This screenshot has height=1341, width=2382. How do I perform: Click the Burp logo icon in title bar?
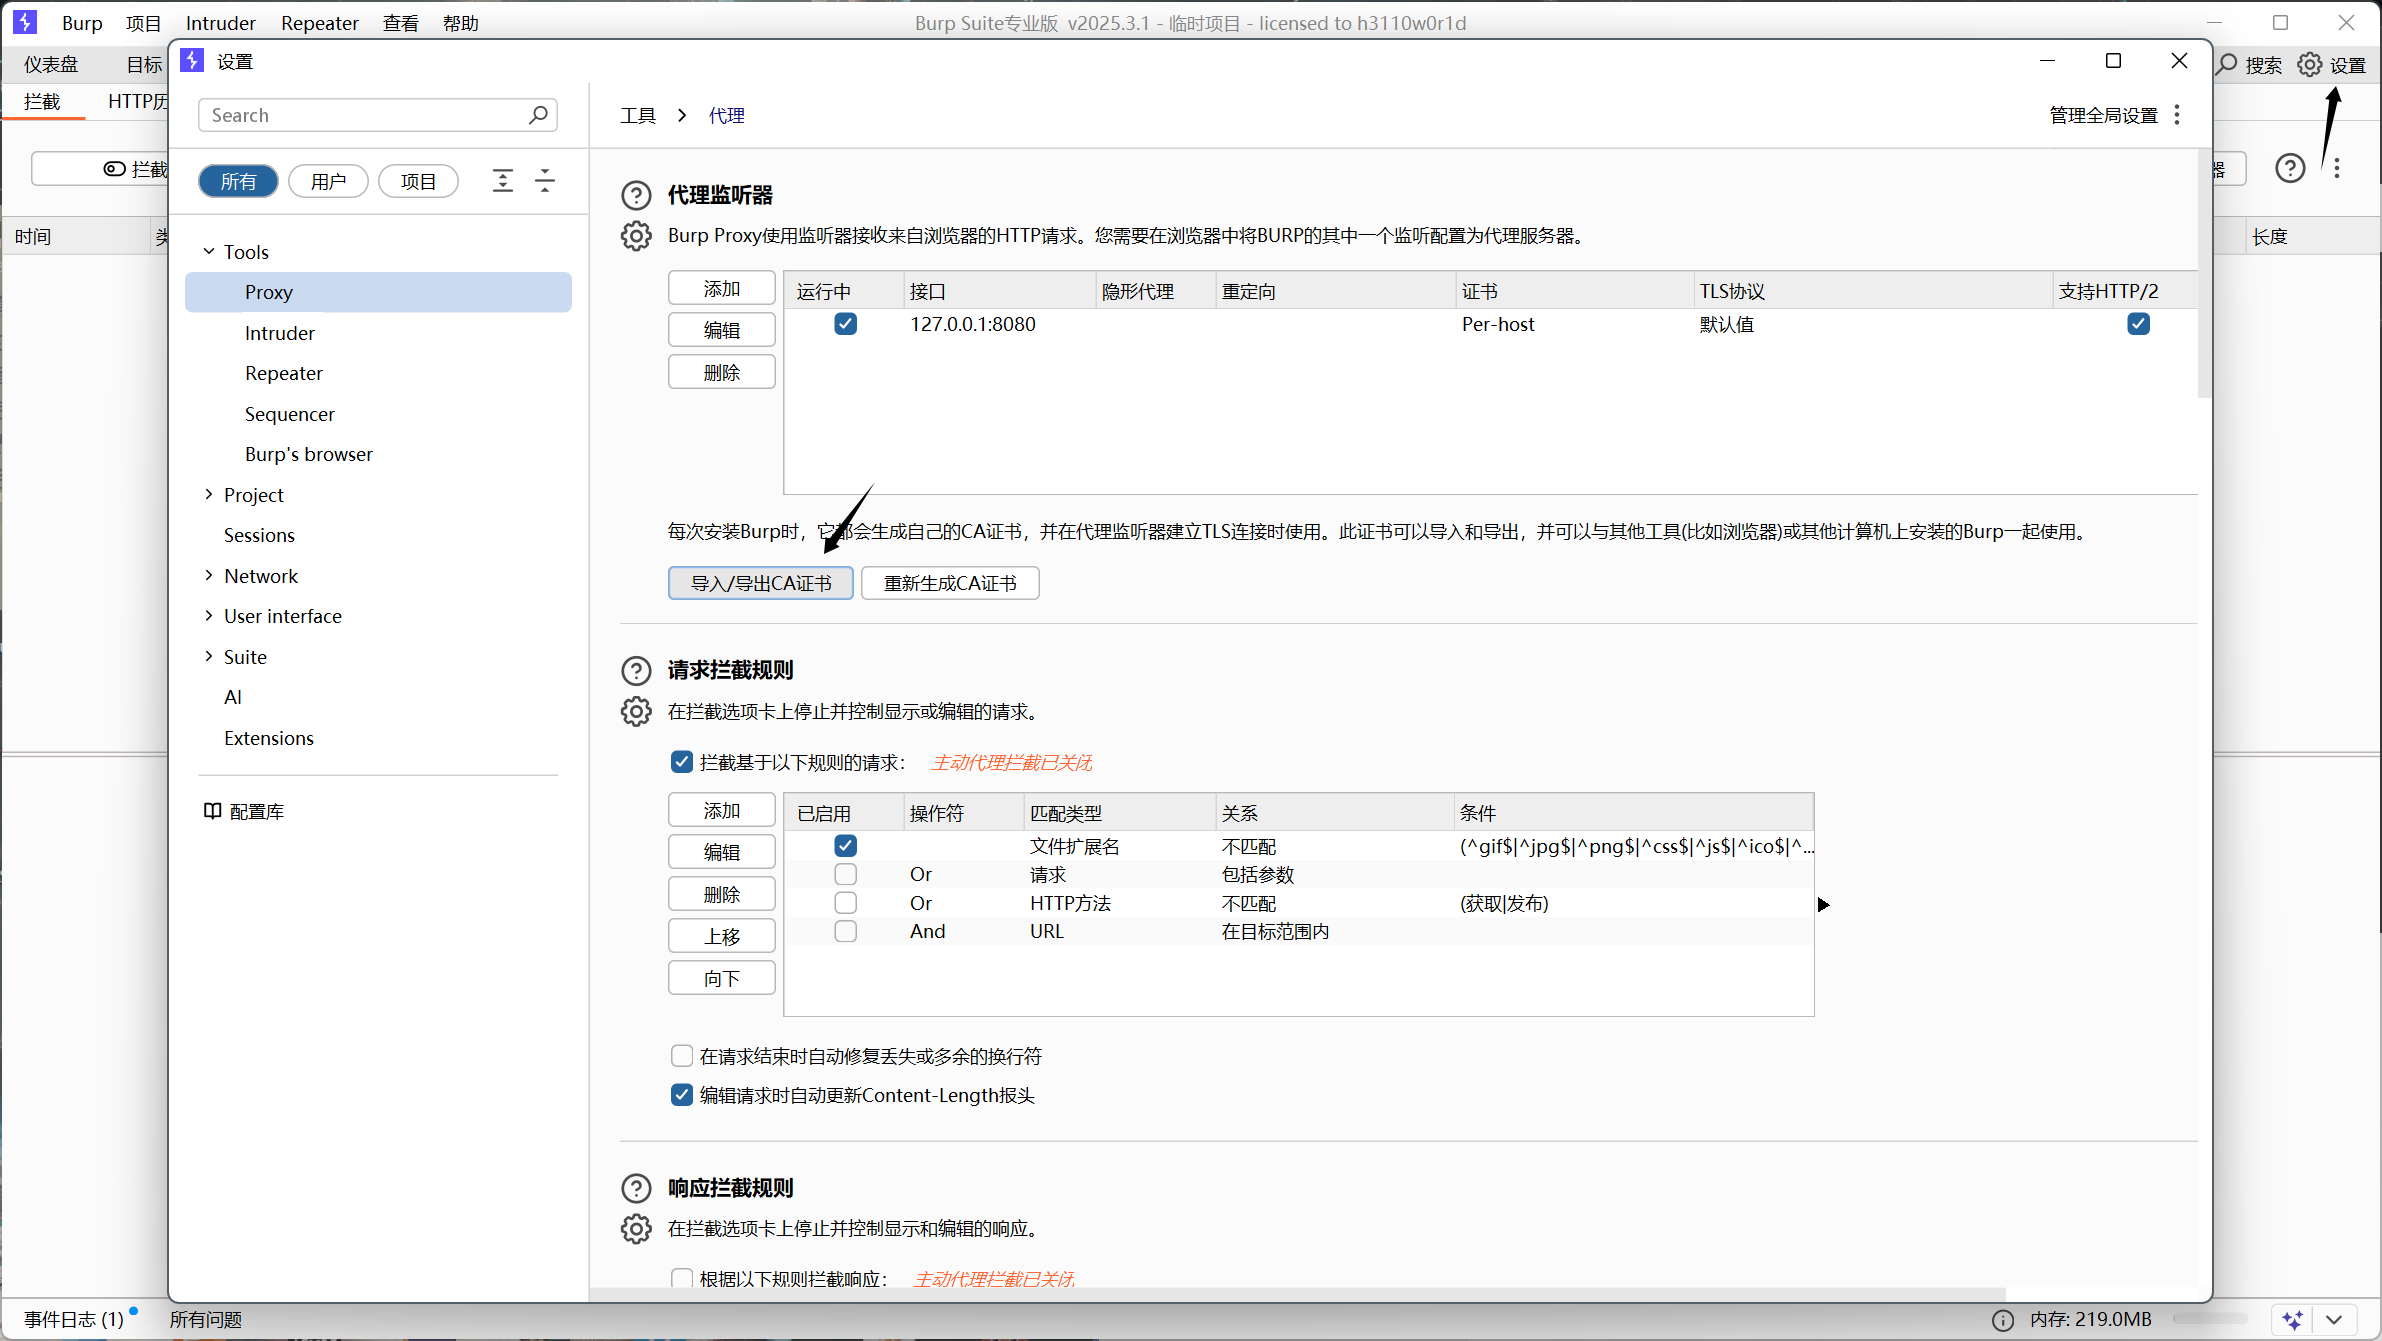click(x=25, y=22)
